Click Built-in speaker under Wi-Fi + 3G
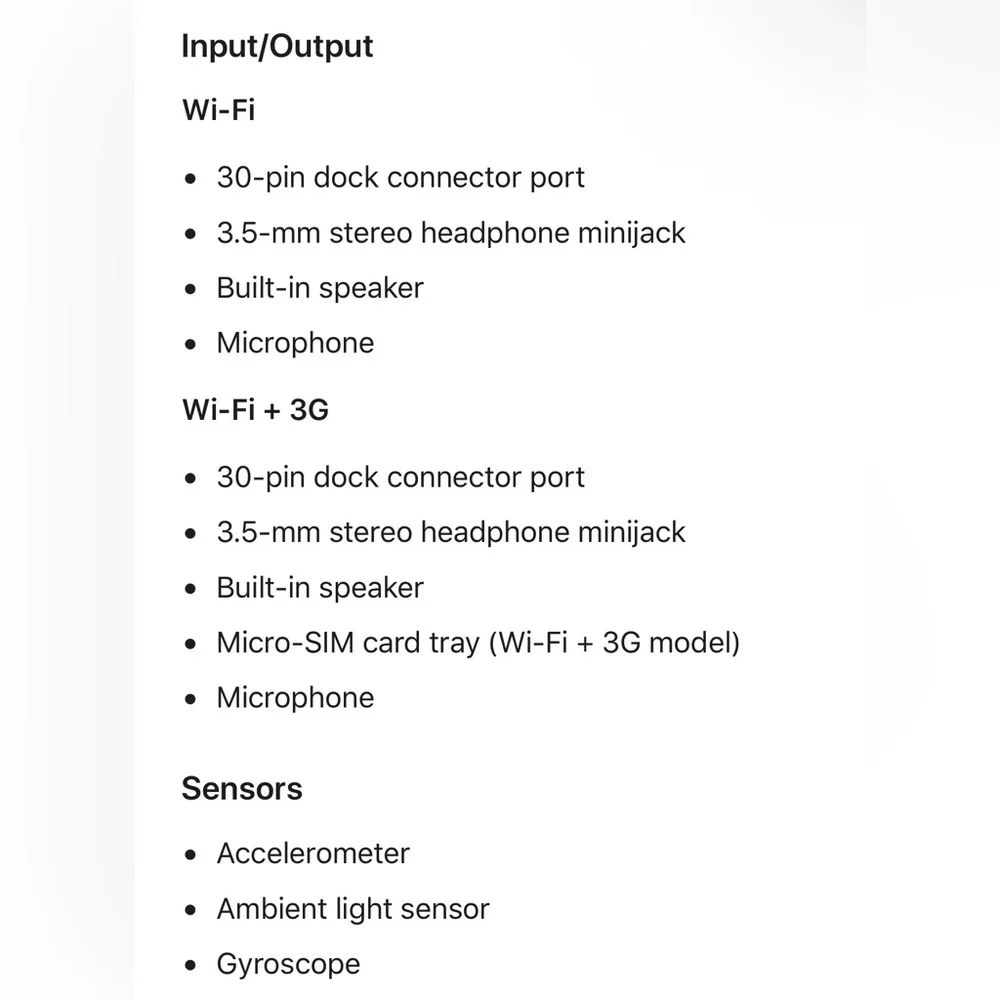The width and height of the screenshot is (1000, 1000). click(320, 588)
